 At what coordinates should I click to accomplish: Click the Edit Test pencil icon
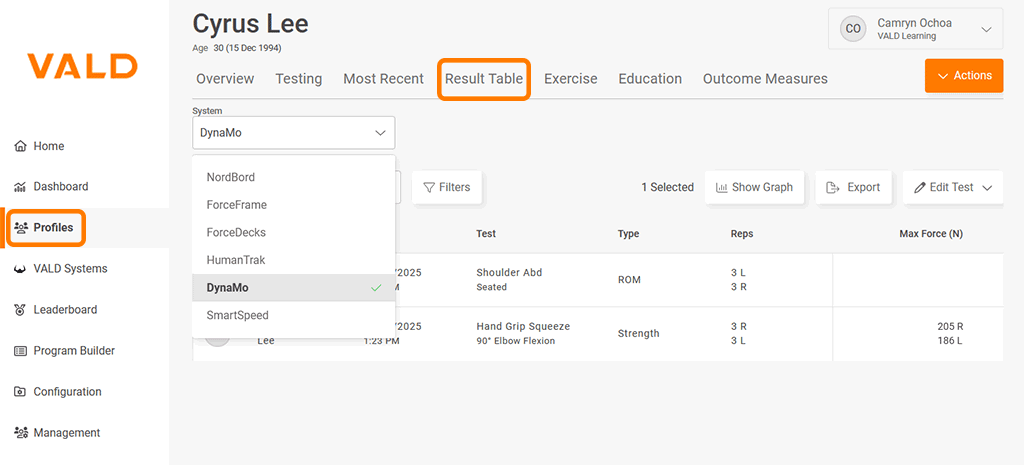pos(920,187)
